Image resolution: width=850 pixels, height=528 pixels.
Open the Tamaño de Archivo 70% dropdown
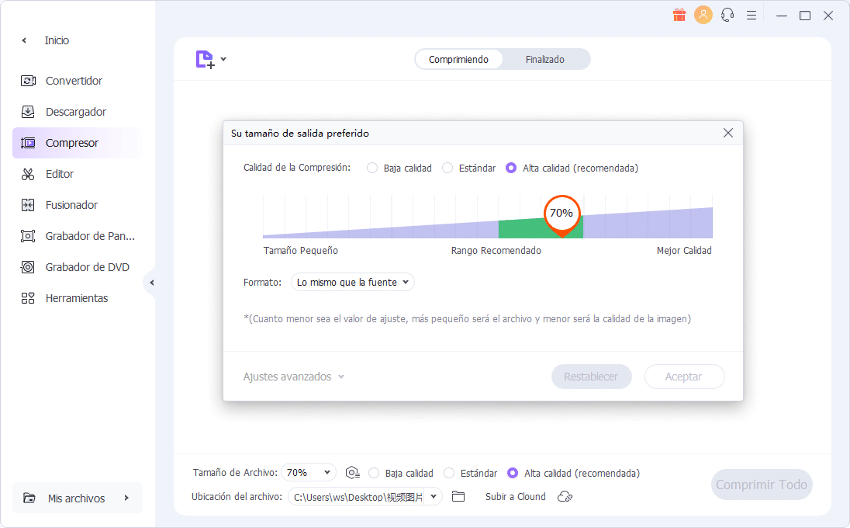309,473
